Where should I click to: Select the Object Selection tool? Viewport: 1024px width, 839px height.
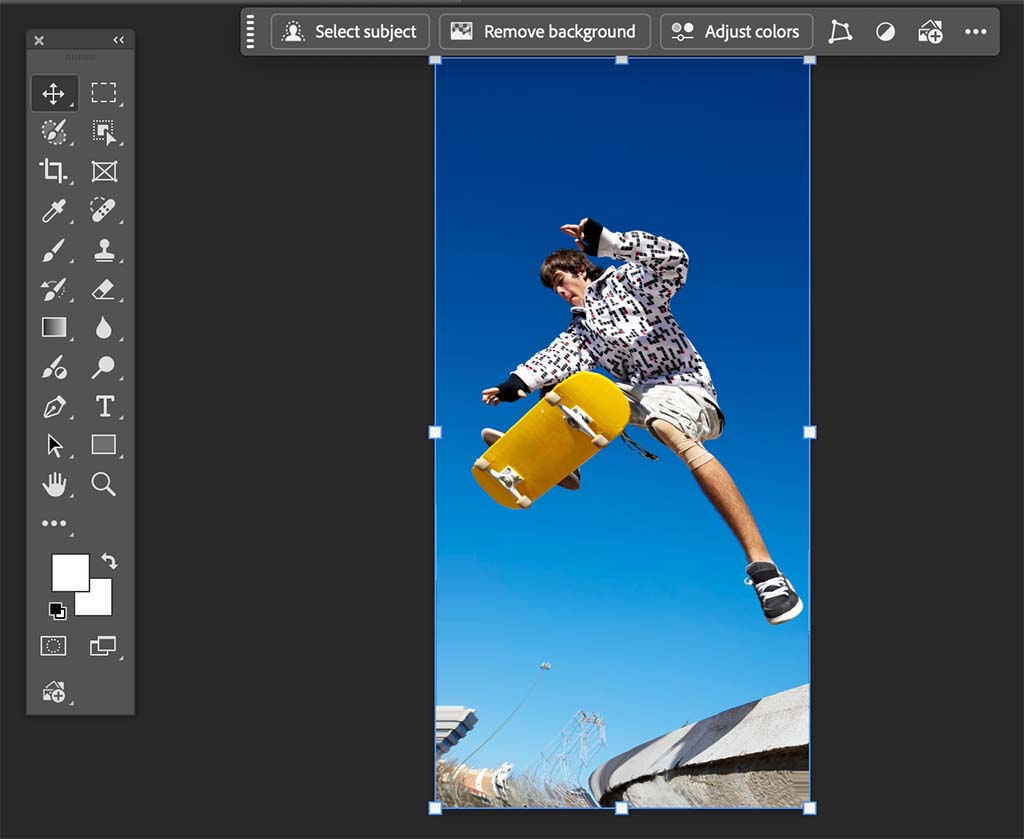tap(103, 132)
